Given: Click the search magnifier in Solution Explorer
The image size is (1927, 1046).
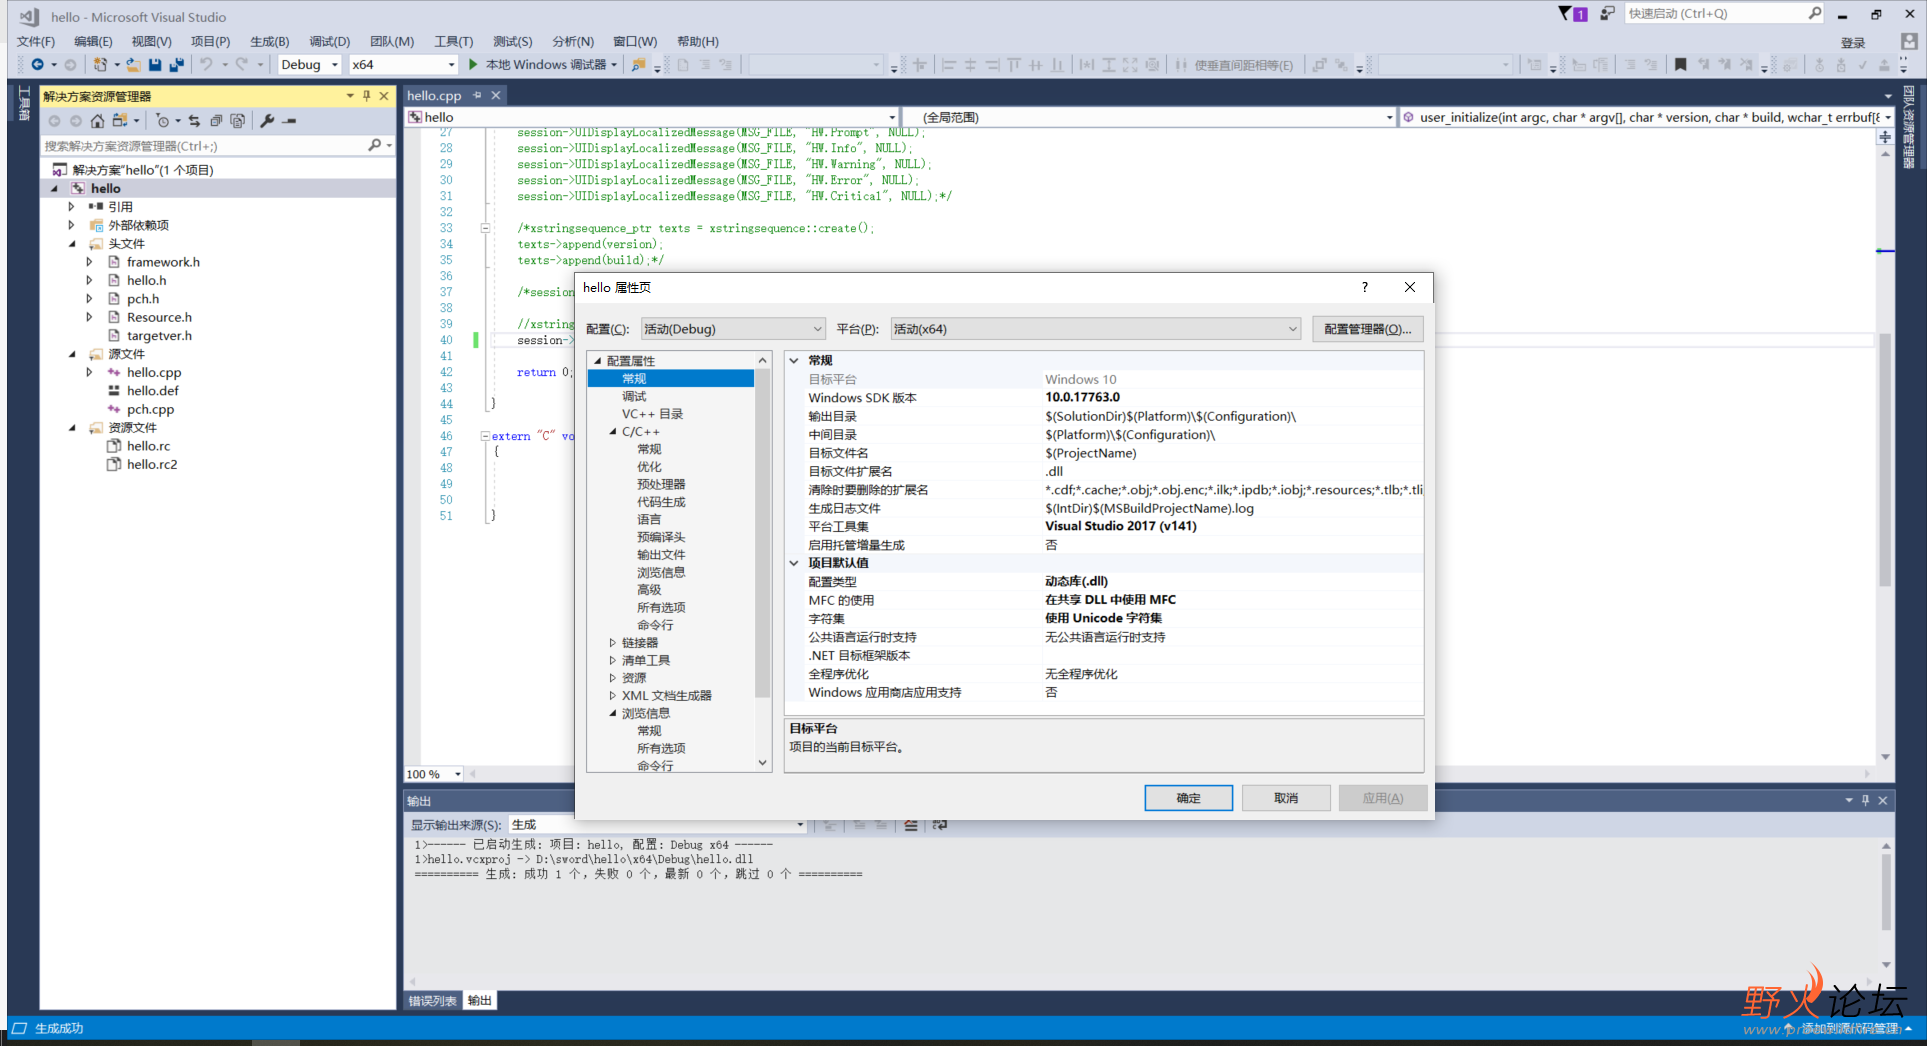Looking at the screenshot, I should 375,146.
